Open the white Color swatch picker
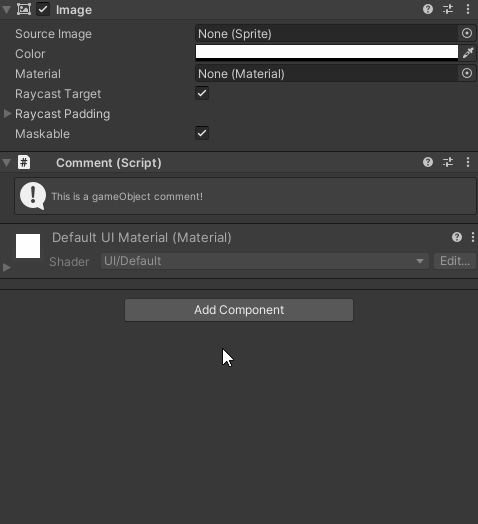The image size is (478, 524). click(327, 53)
